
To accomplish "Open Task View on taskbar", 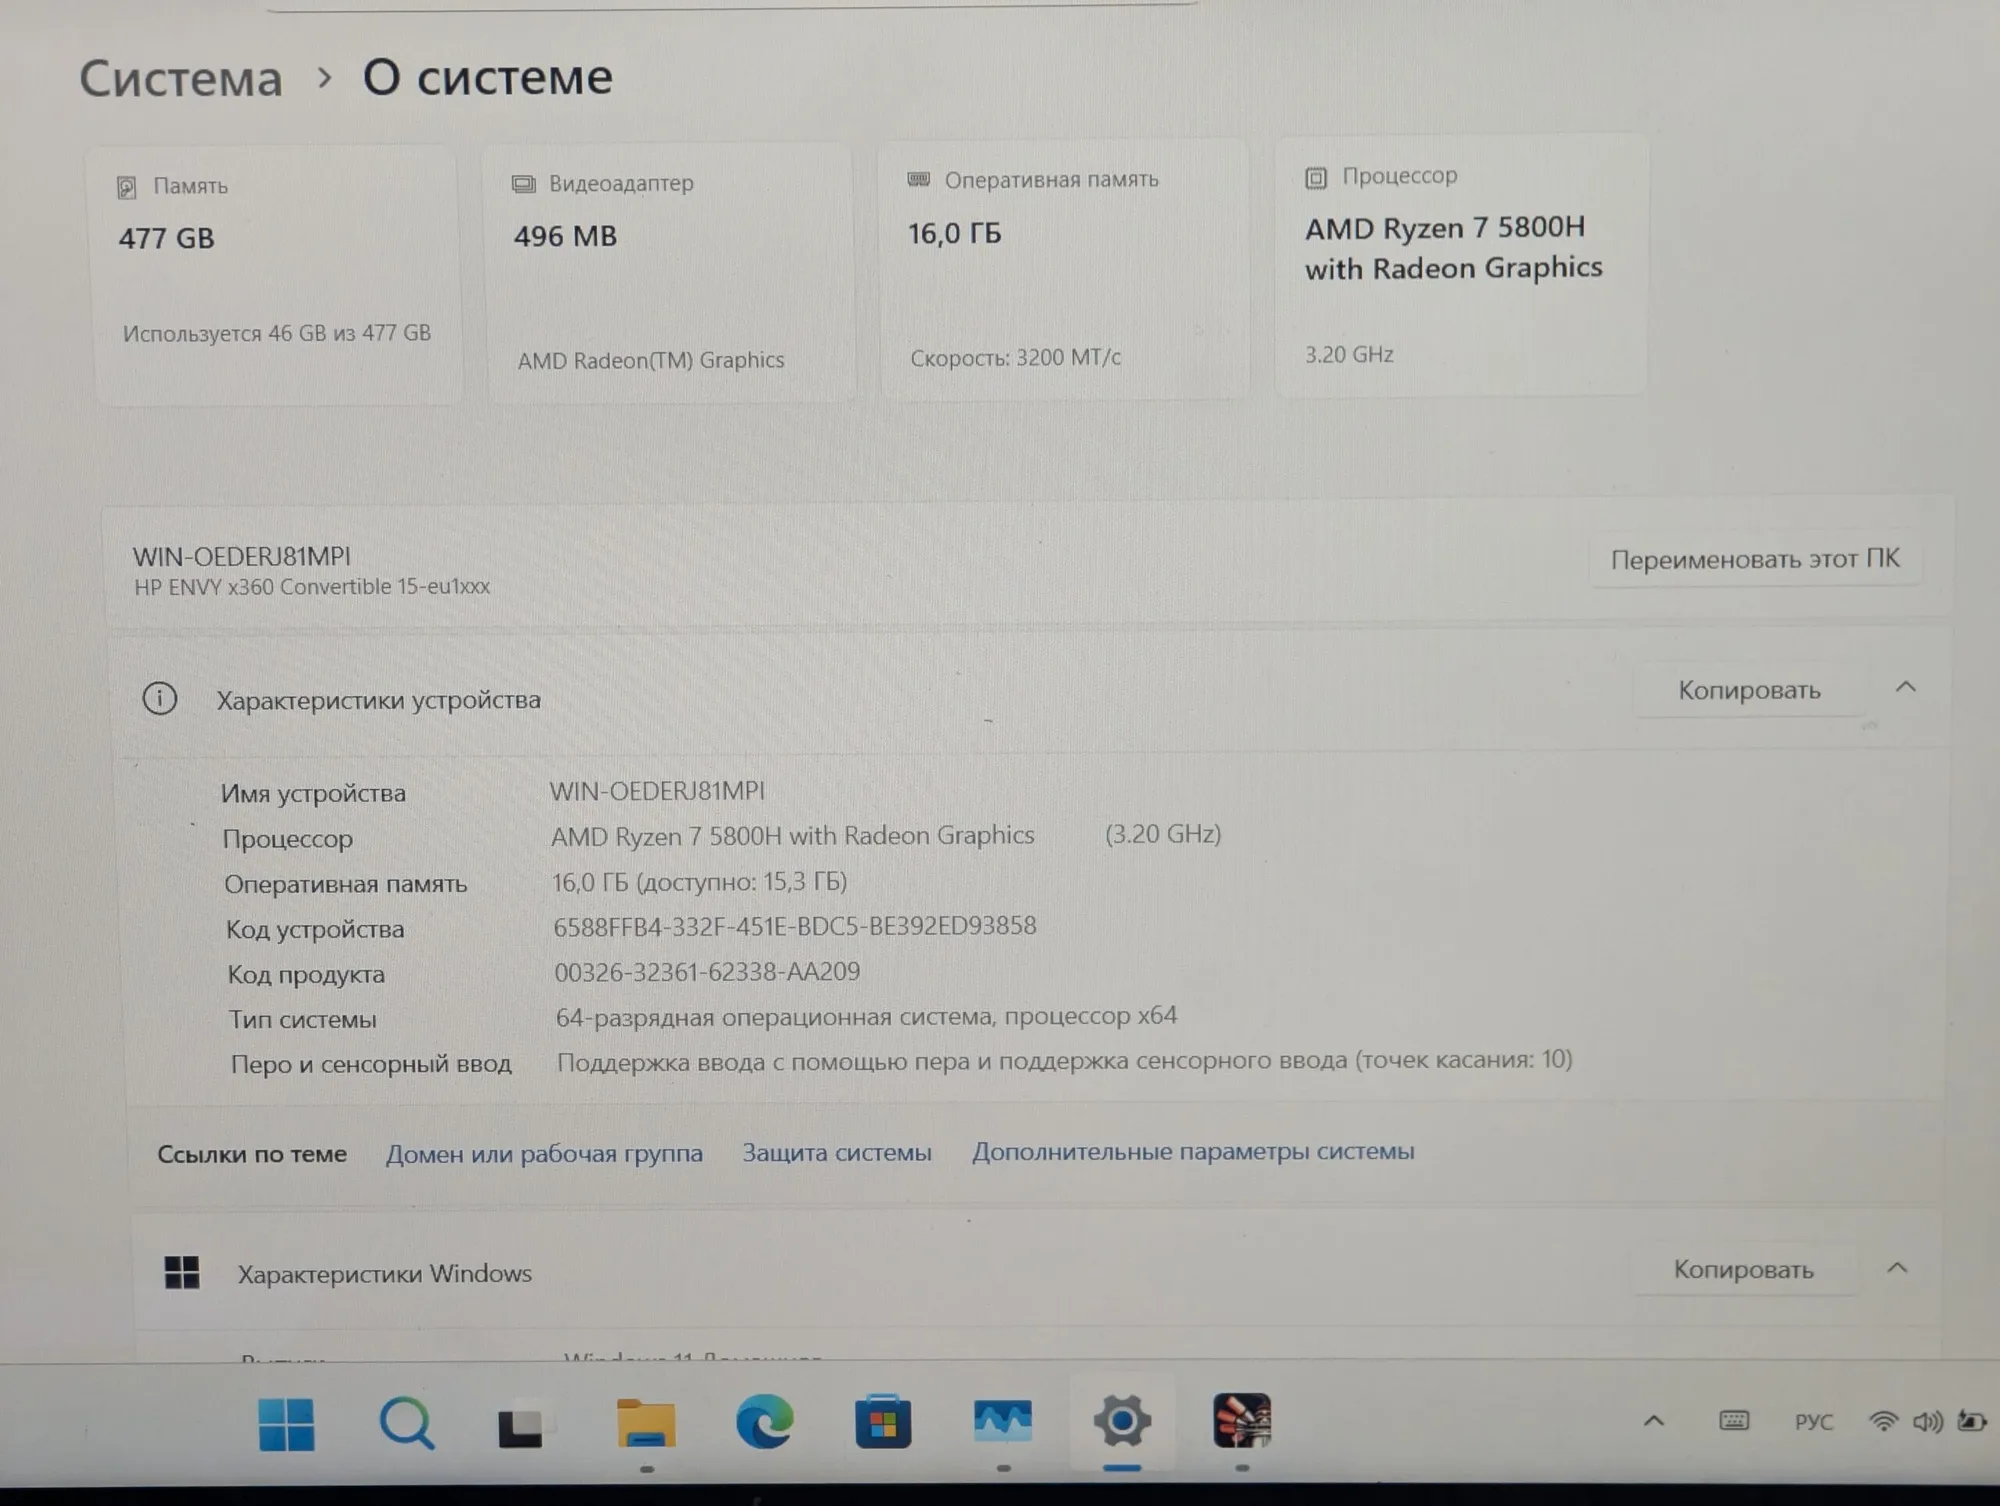I will [x=521, y=1427].
